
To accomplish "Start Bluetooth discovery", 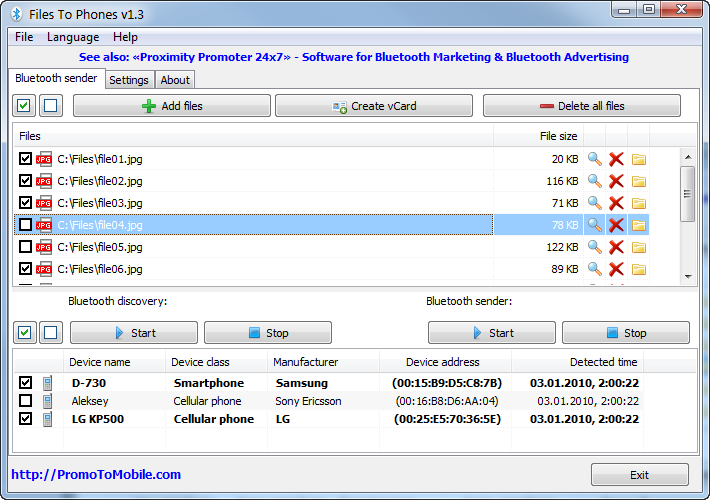I will click(x=134, y=333).
